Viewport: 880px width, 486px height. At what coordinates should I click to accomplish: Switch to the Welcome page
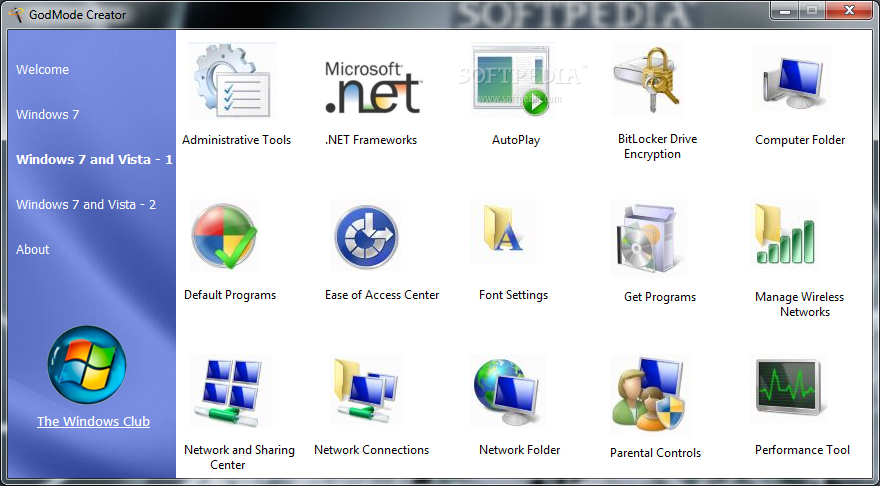coord(43,70)
